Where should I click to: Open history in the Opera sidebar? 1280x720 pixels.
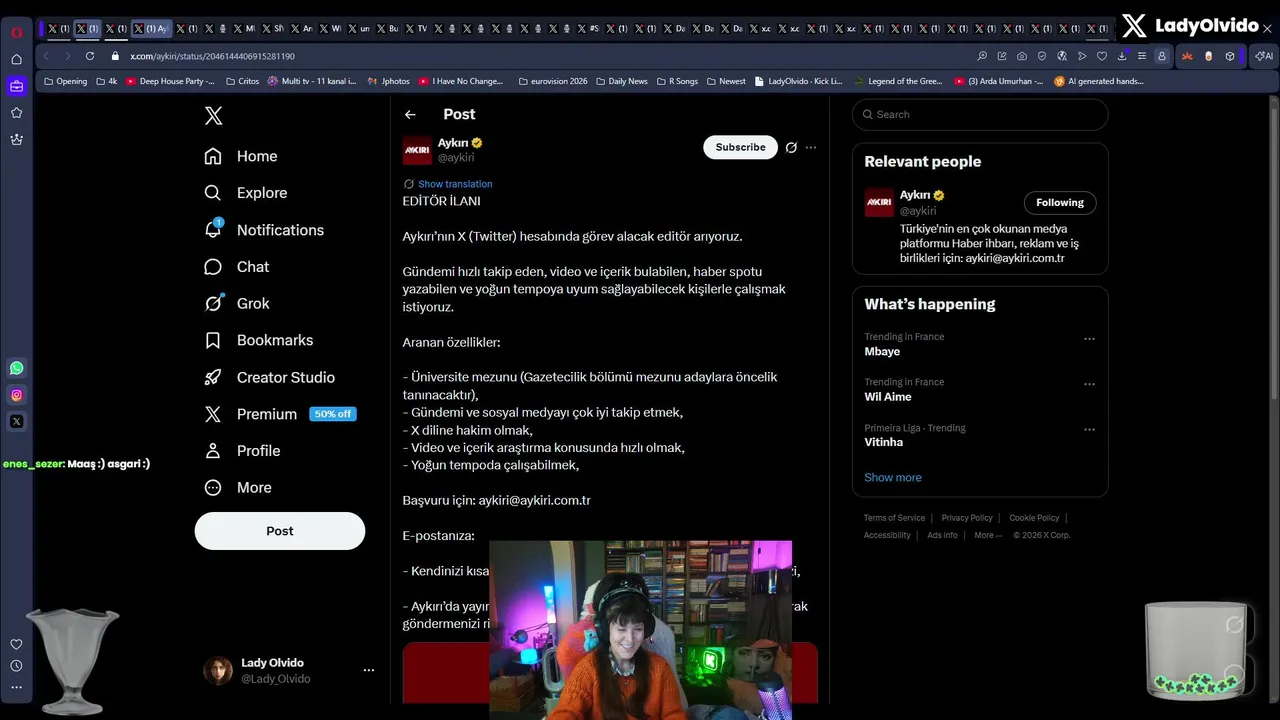click(x=16, y=666)
